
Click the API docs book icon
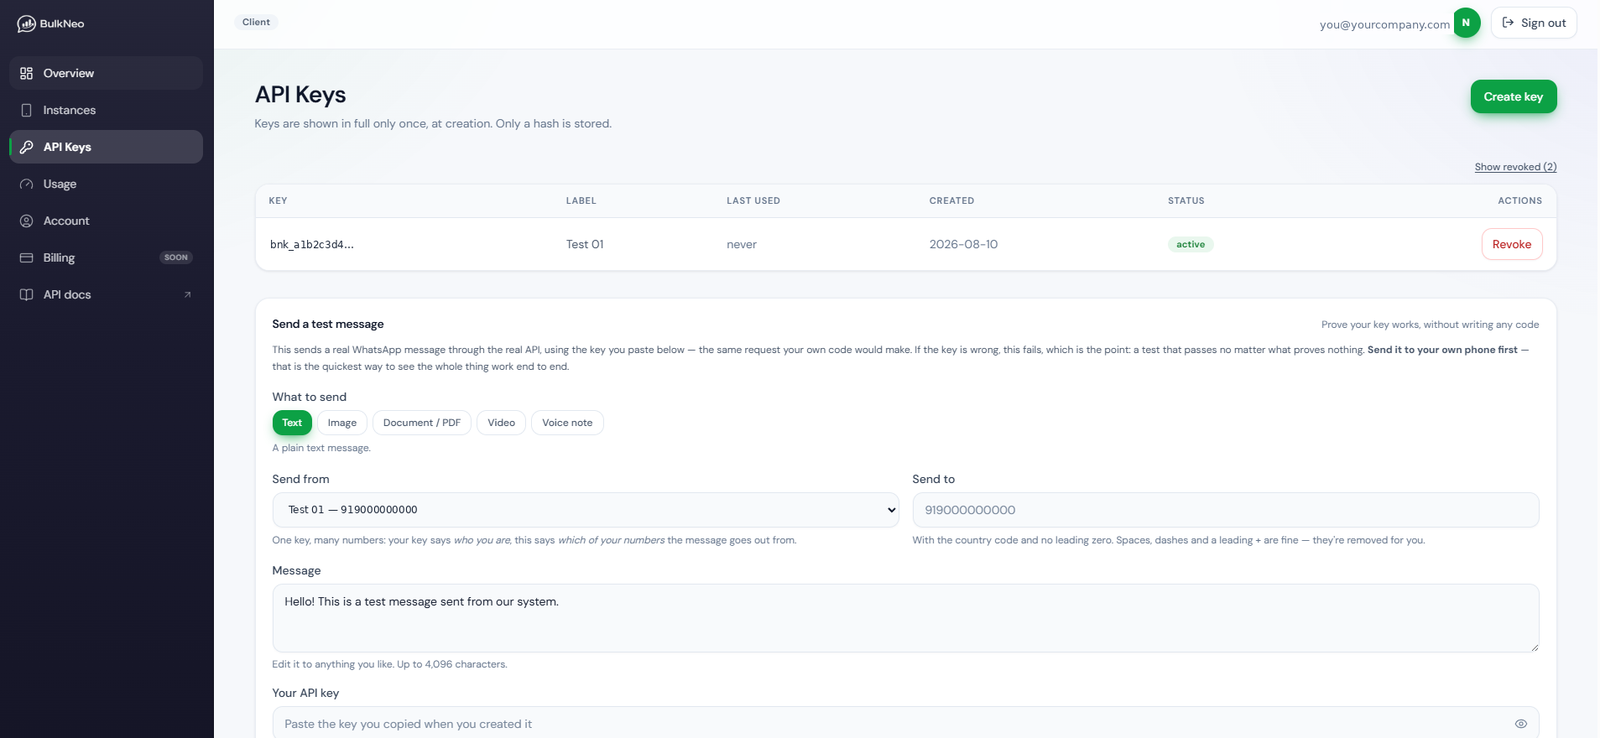[26, 295]
